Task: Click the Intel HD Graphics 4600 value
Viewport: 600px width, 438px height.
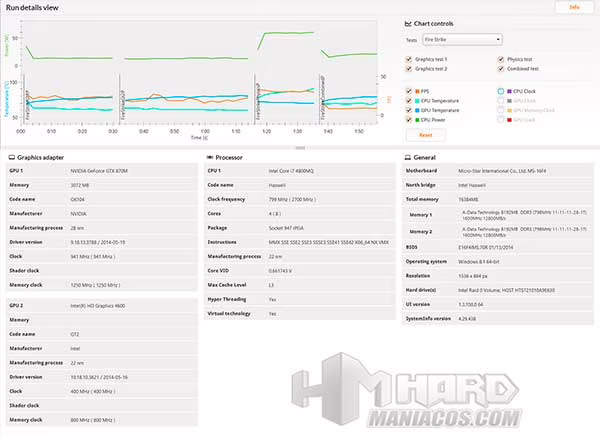Action: (x=98, y=306)
